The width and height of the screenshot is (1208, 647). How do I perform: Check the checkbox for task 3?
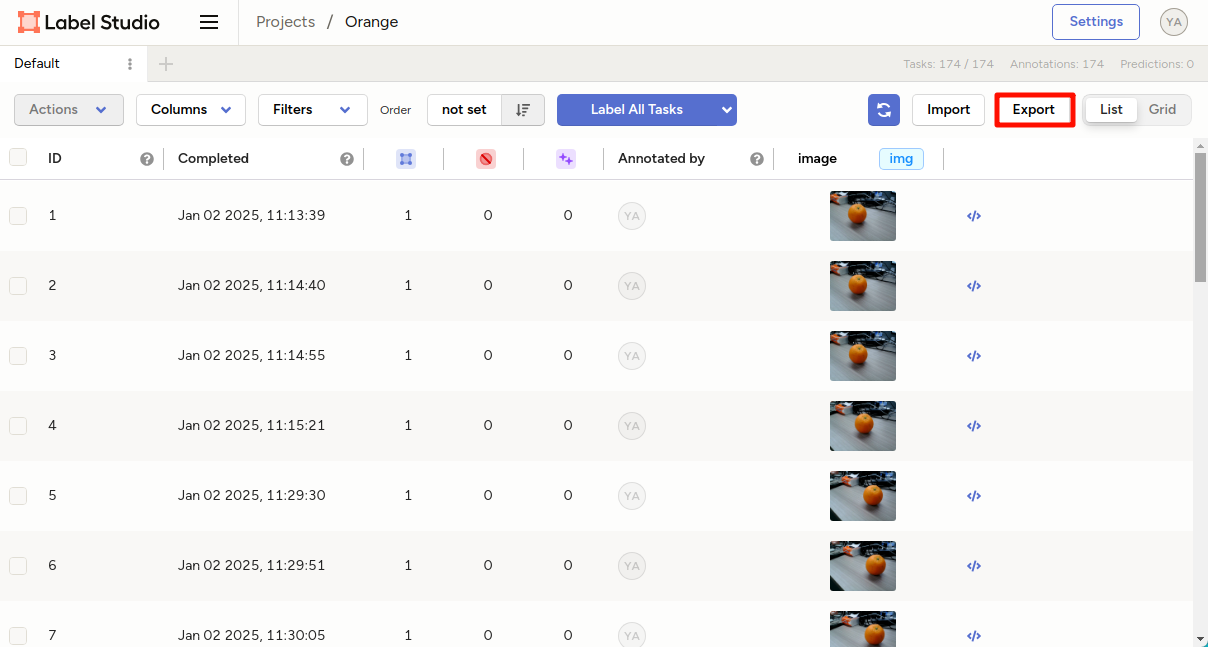(18, 356)
